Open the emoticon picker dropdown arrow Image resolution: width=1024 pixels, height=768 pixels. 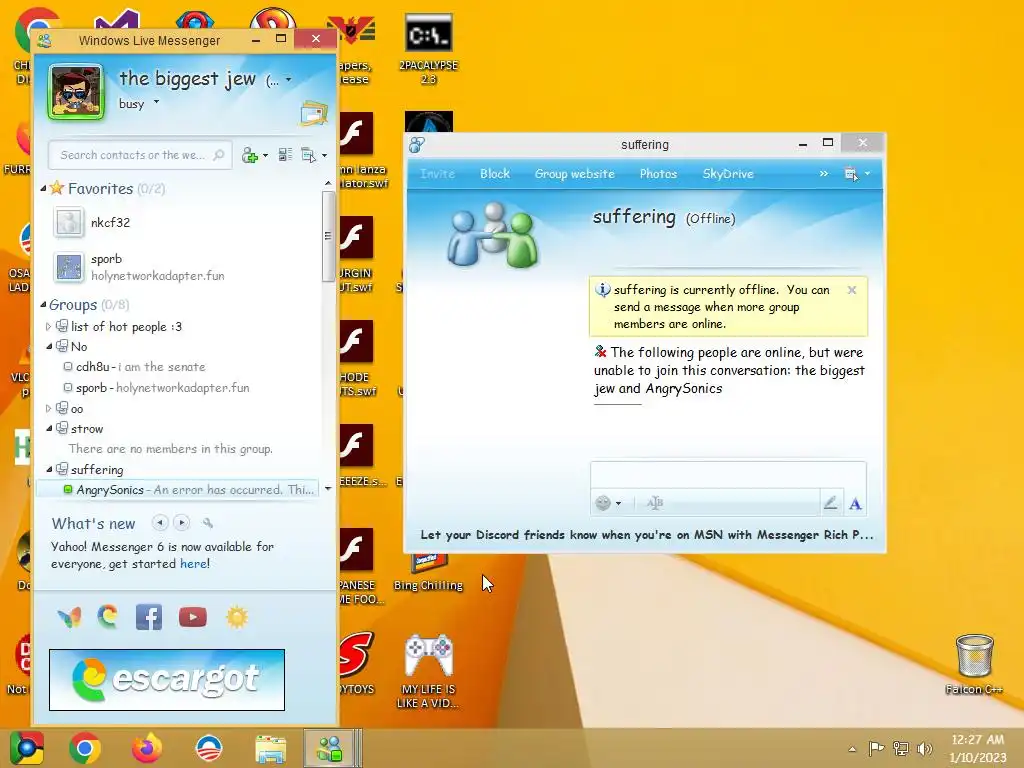click(618, 503)
